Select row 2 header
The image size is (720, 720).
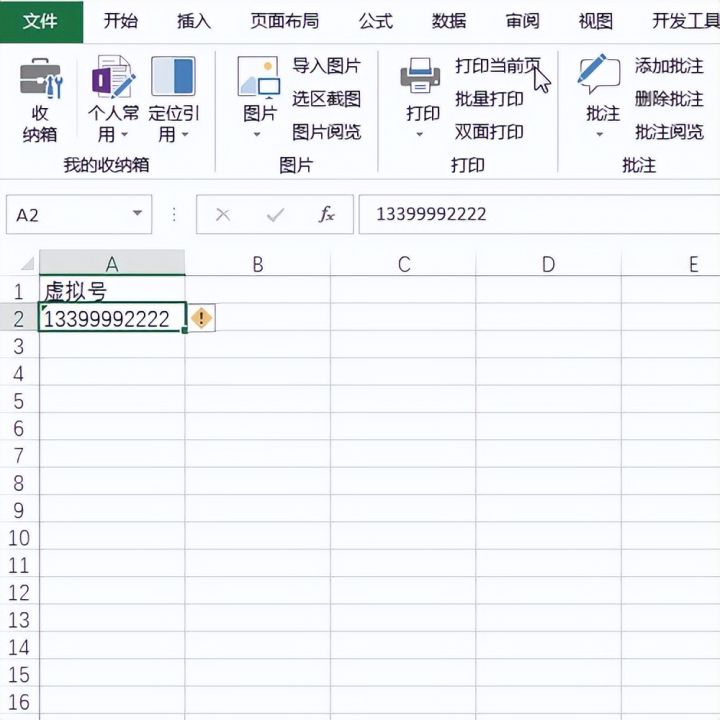pyautogui.click(x=19, y=318)
